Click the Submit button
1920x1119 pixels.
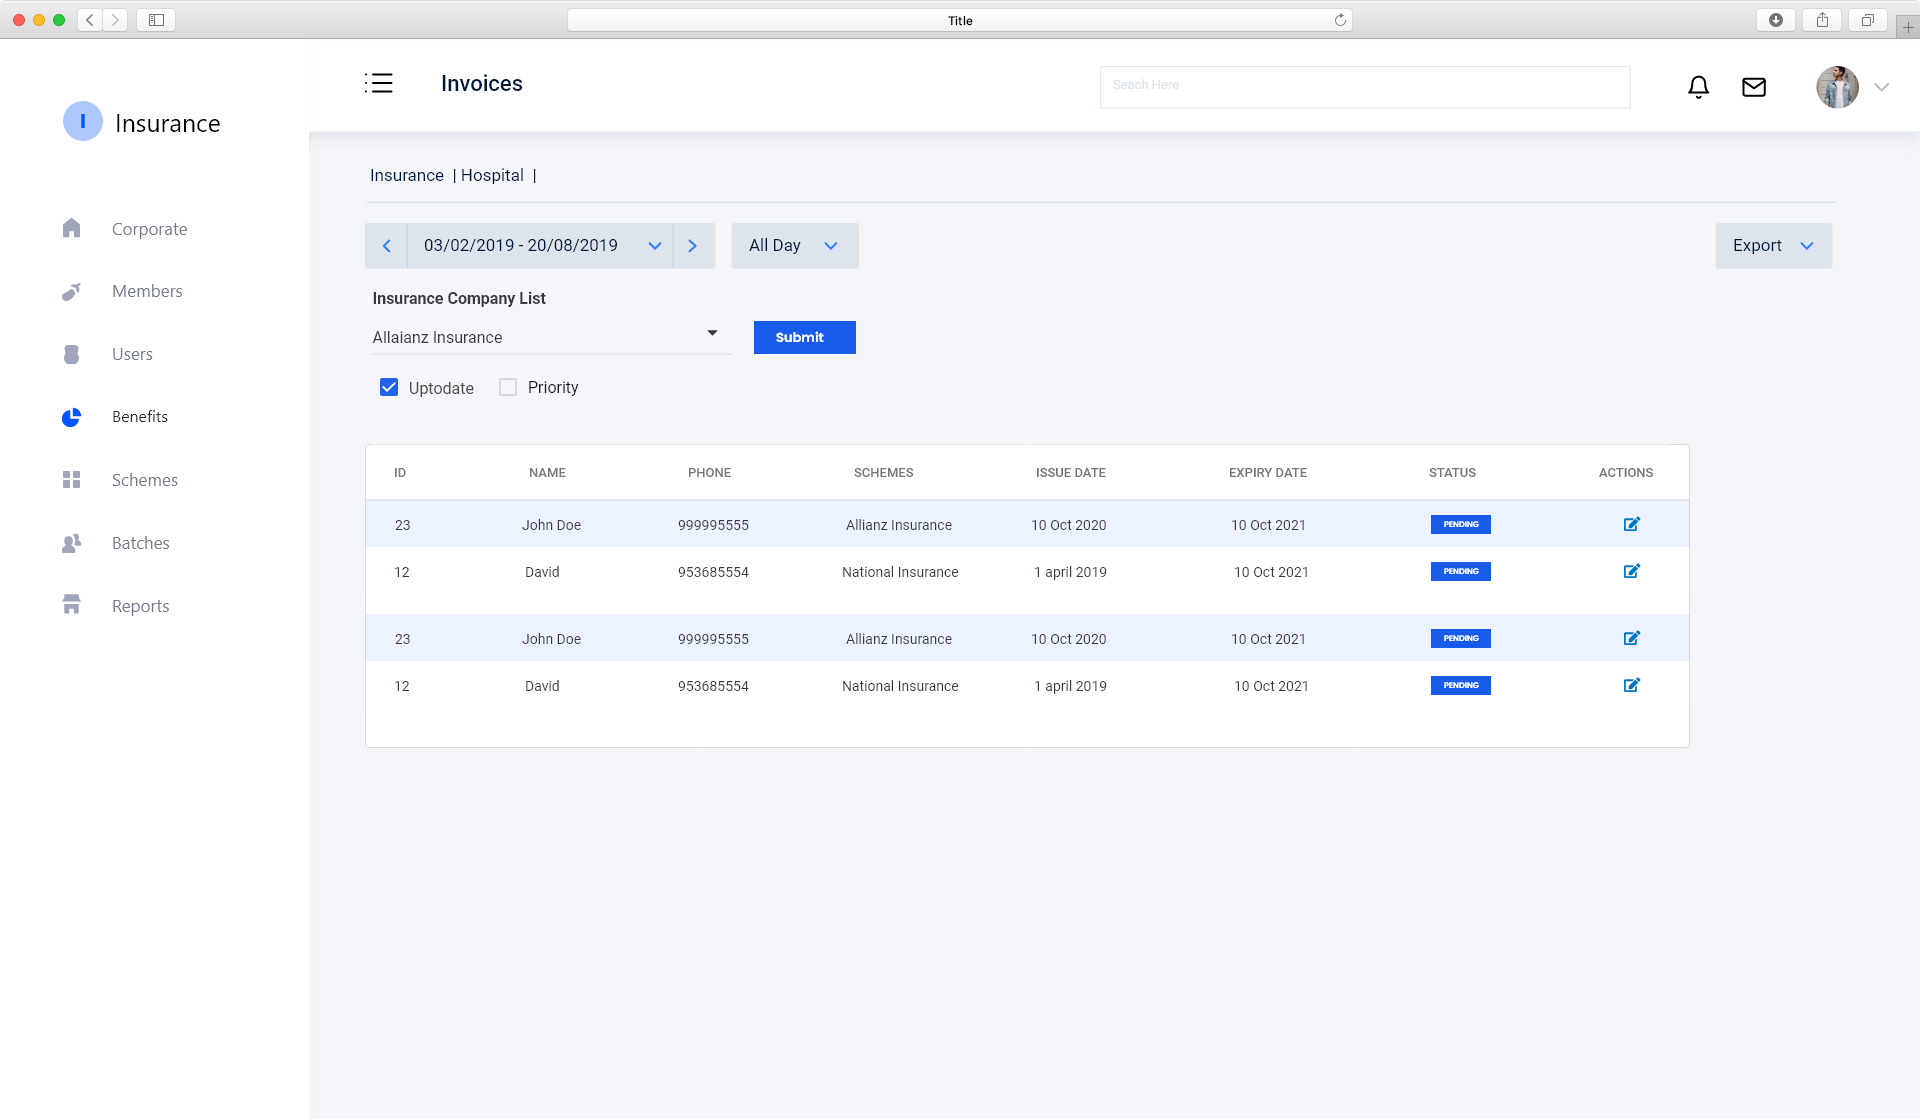point(804,337)
